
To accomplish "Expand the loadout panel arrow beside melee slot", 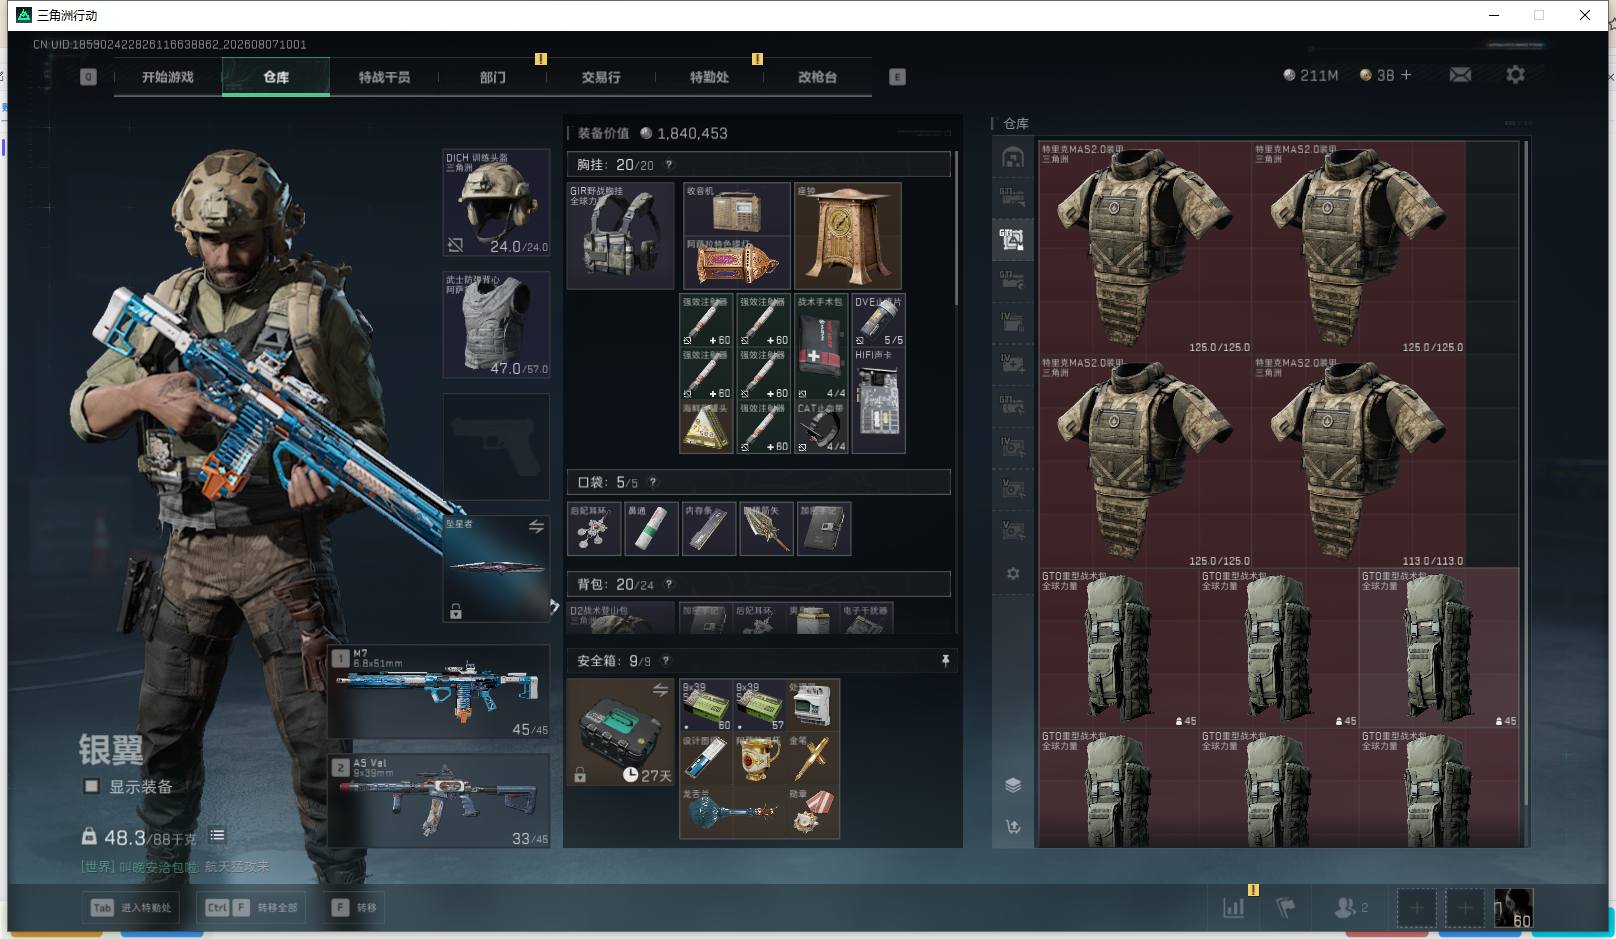I will click(555, 606).
